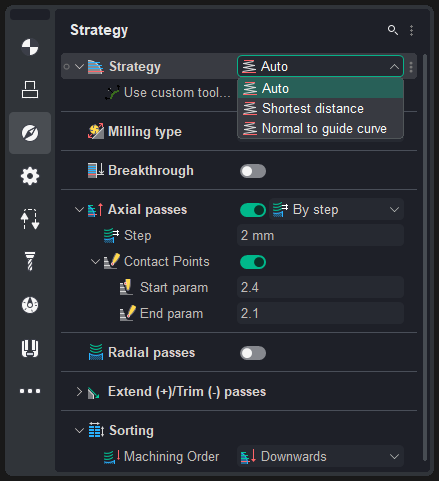Disable the Axial passes toggle

253,210
